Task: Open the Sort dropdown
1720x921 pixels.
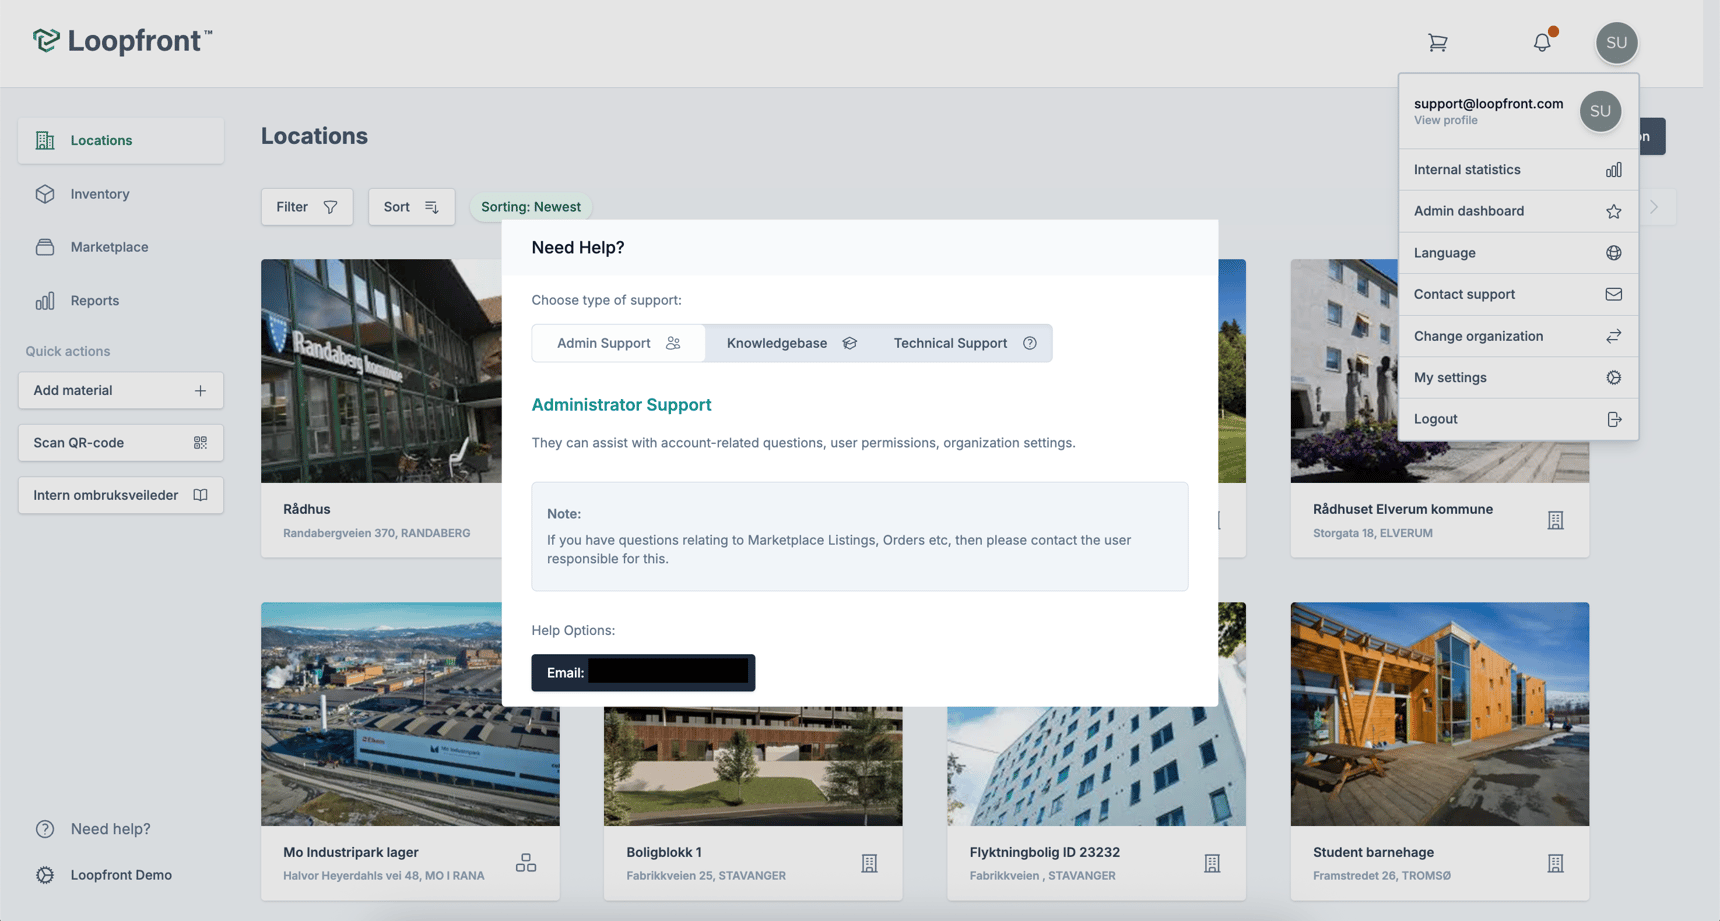Action: point(411,207)
